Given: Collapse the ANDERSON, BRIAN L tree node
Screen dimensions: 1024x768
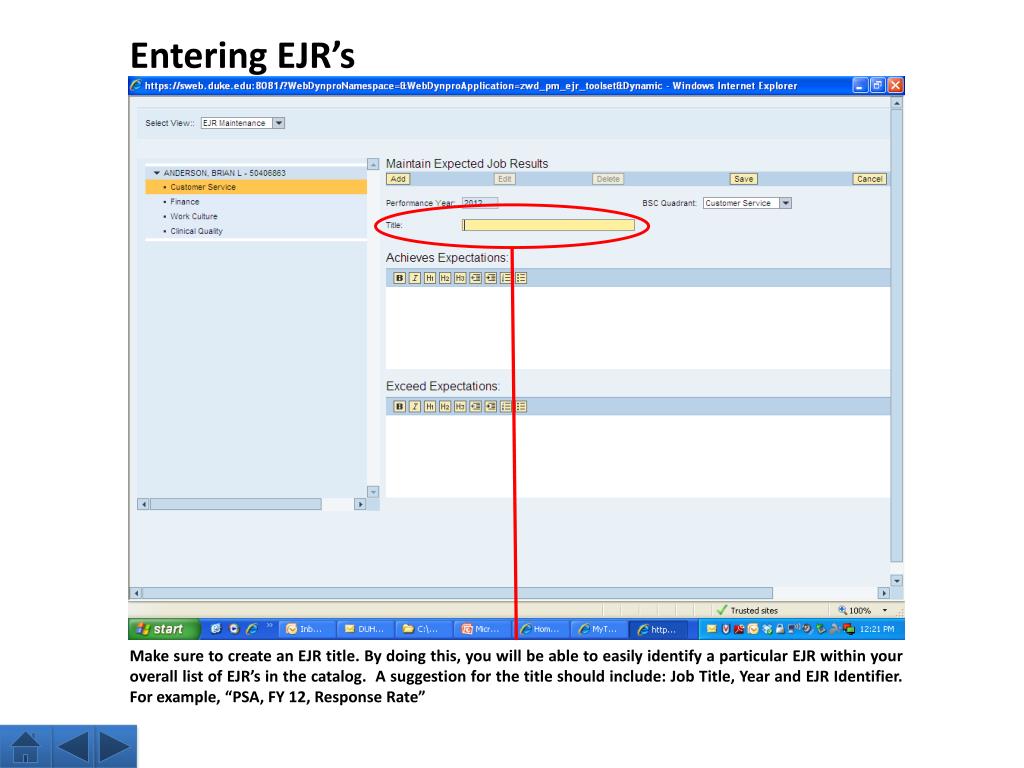Looking at the screenshot, I should [157, 173].
